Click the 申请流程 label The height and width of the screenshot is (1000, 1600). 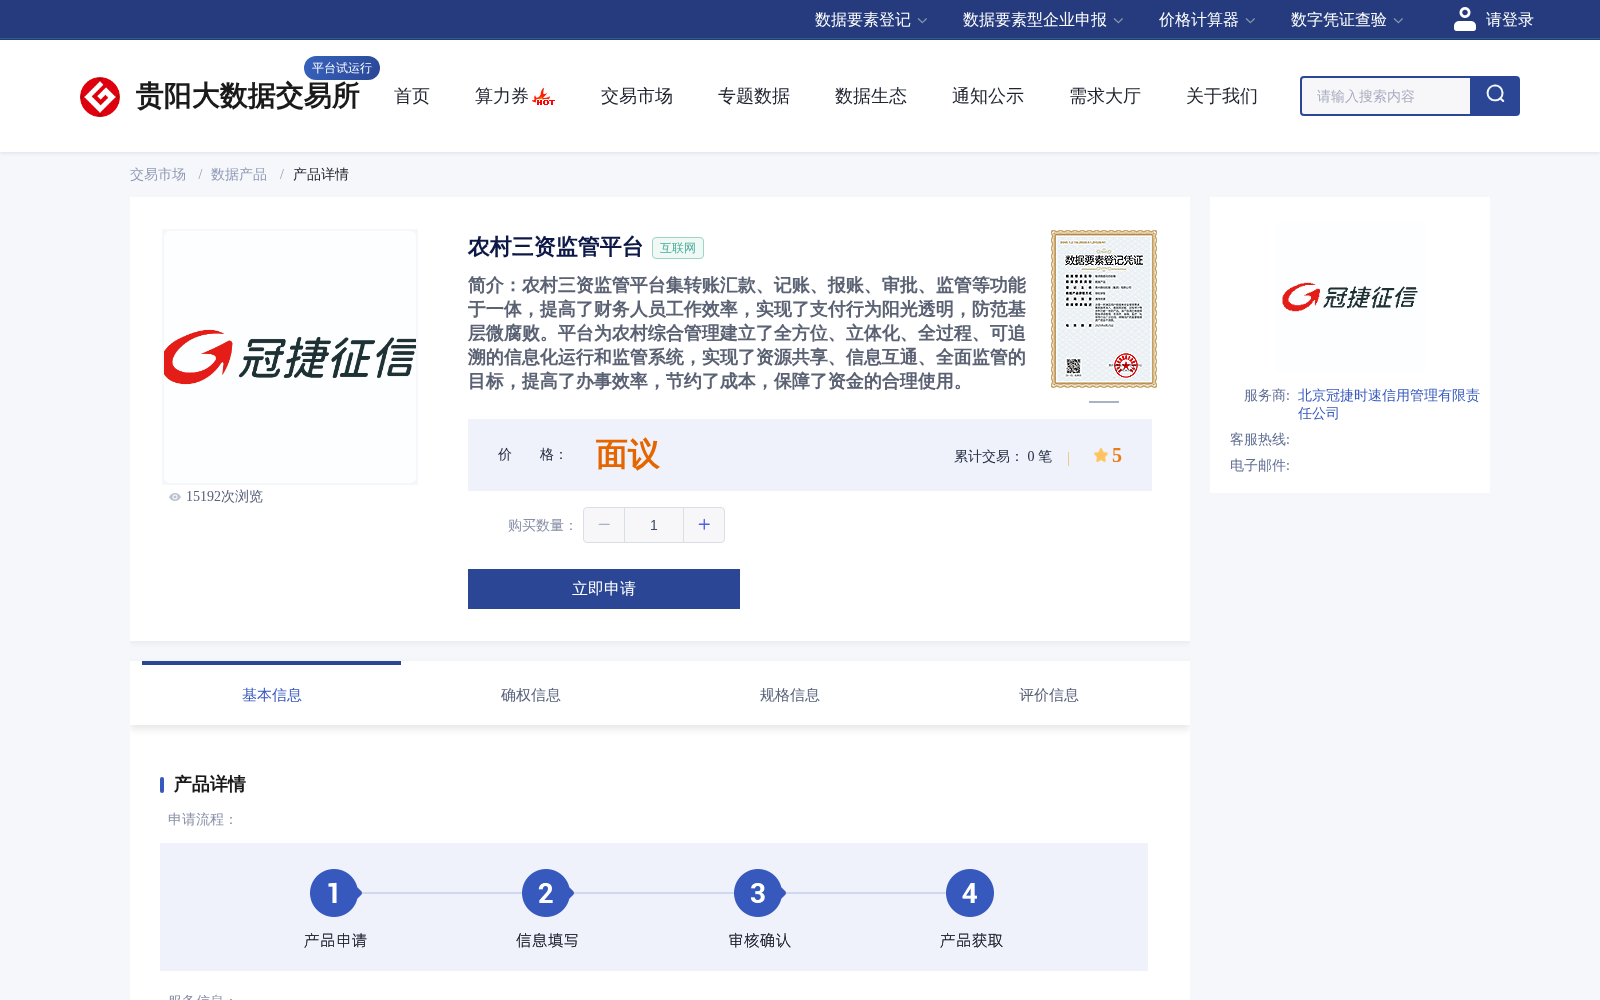point(202,819)
